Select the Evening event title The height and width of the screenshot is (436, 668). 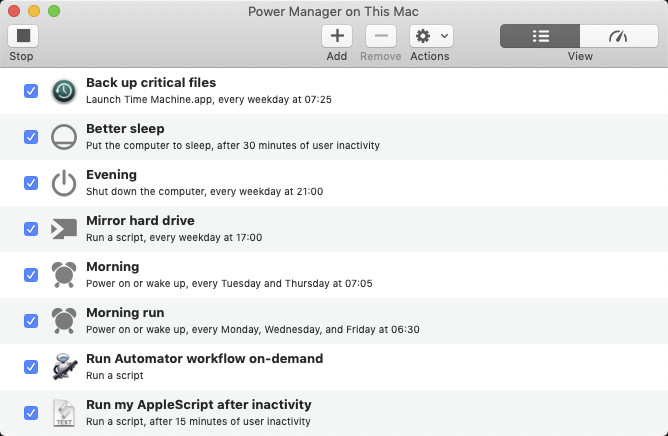(x=111, y=175)
